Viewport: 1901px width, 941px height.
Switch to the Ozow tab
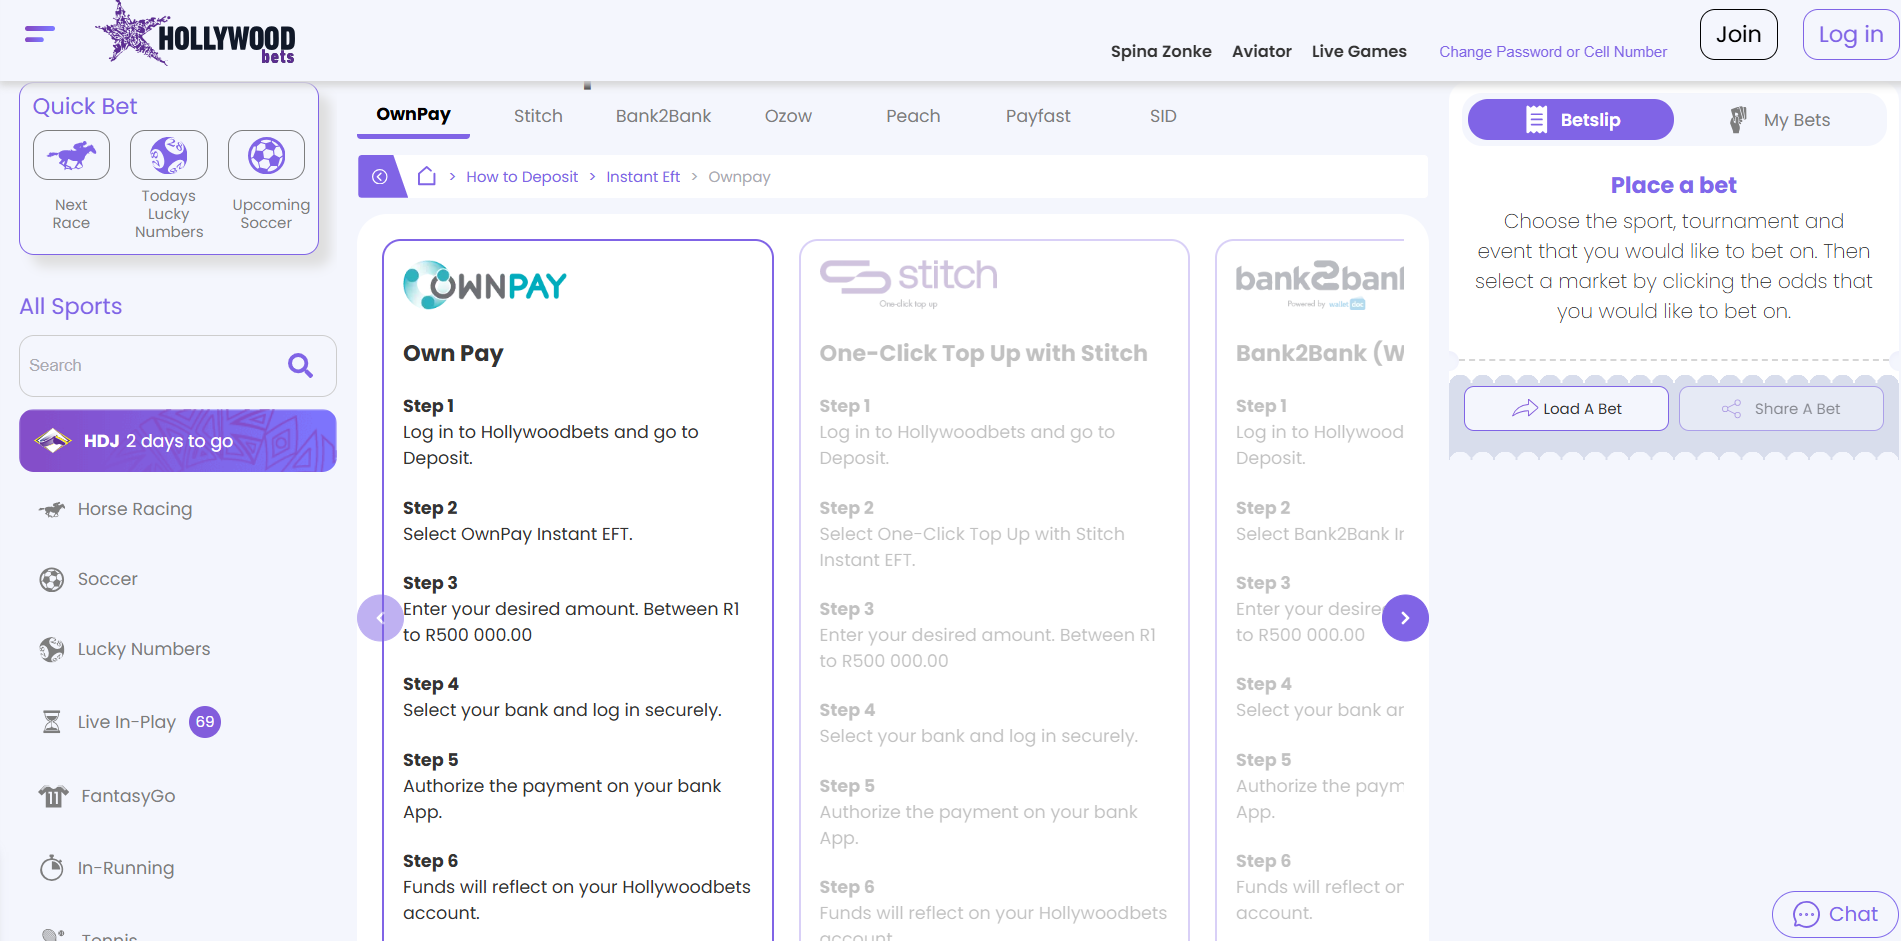[x=788, y=116]
